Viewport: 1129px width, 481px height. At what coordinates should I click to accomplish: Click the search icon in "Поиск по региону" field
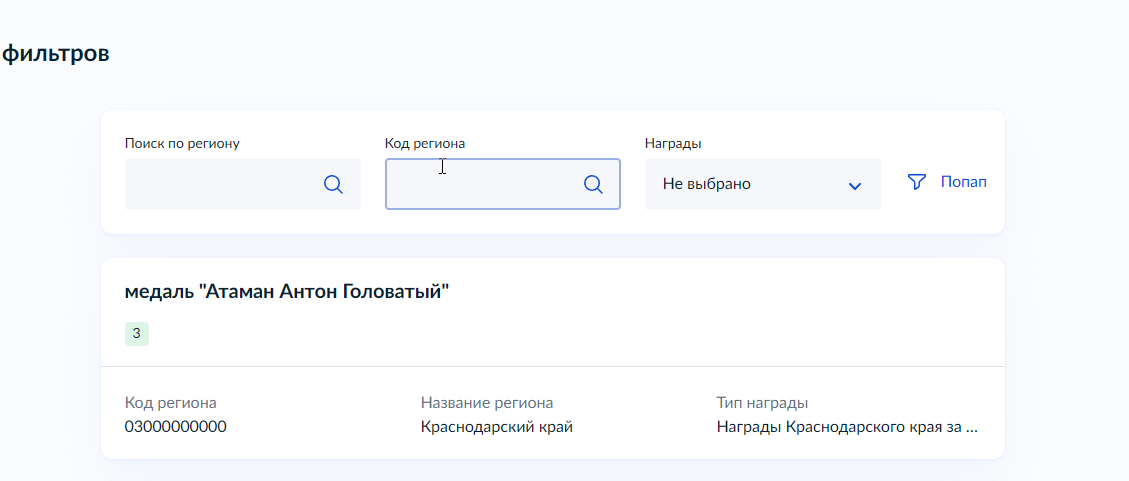(x=333, y=184)
